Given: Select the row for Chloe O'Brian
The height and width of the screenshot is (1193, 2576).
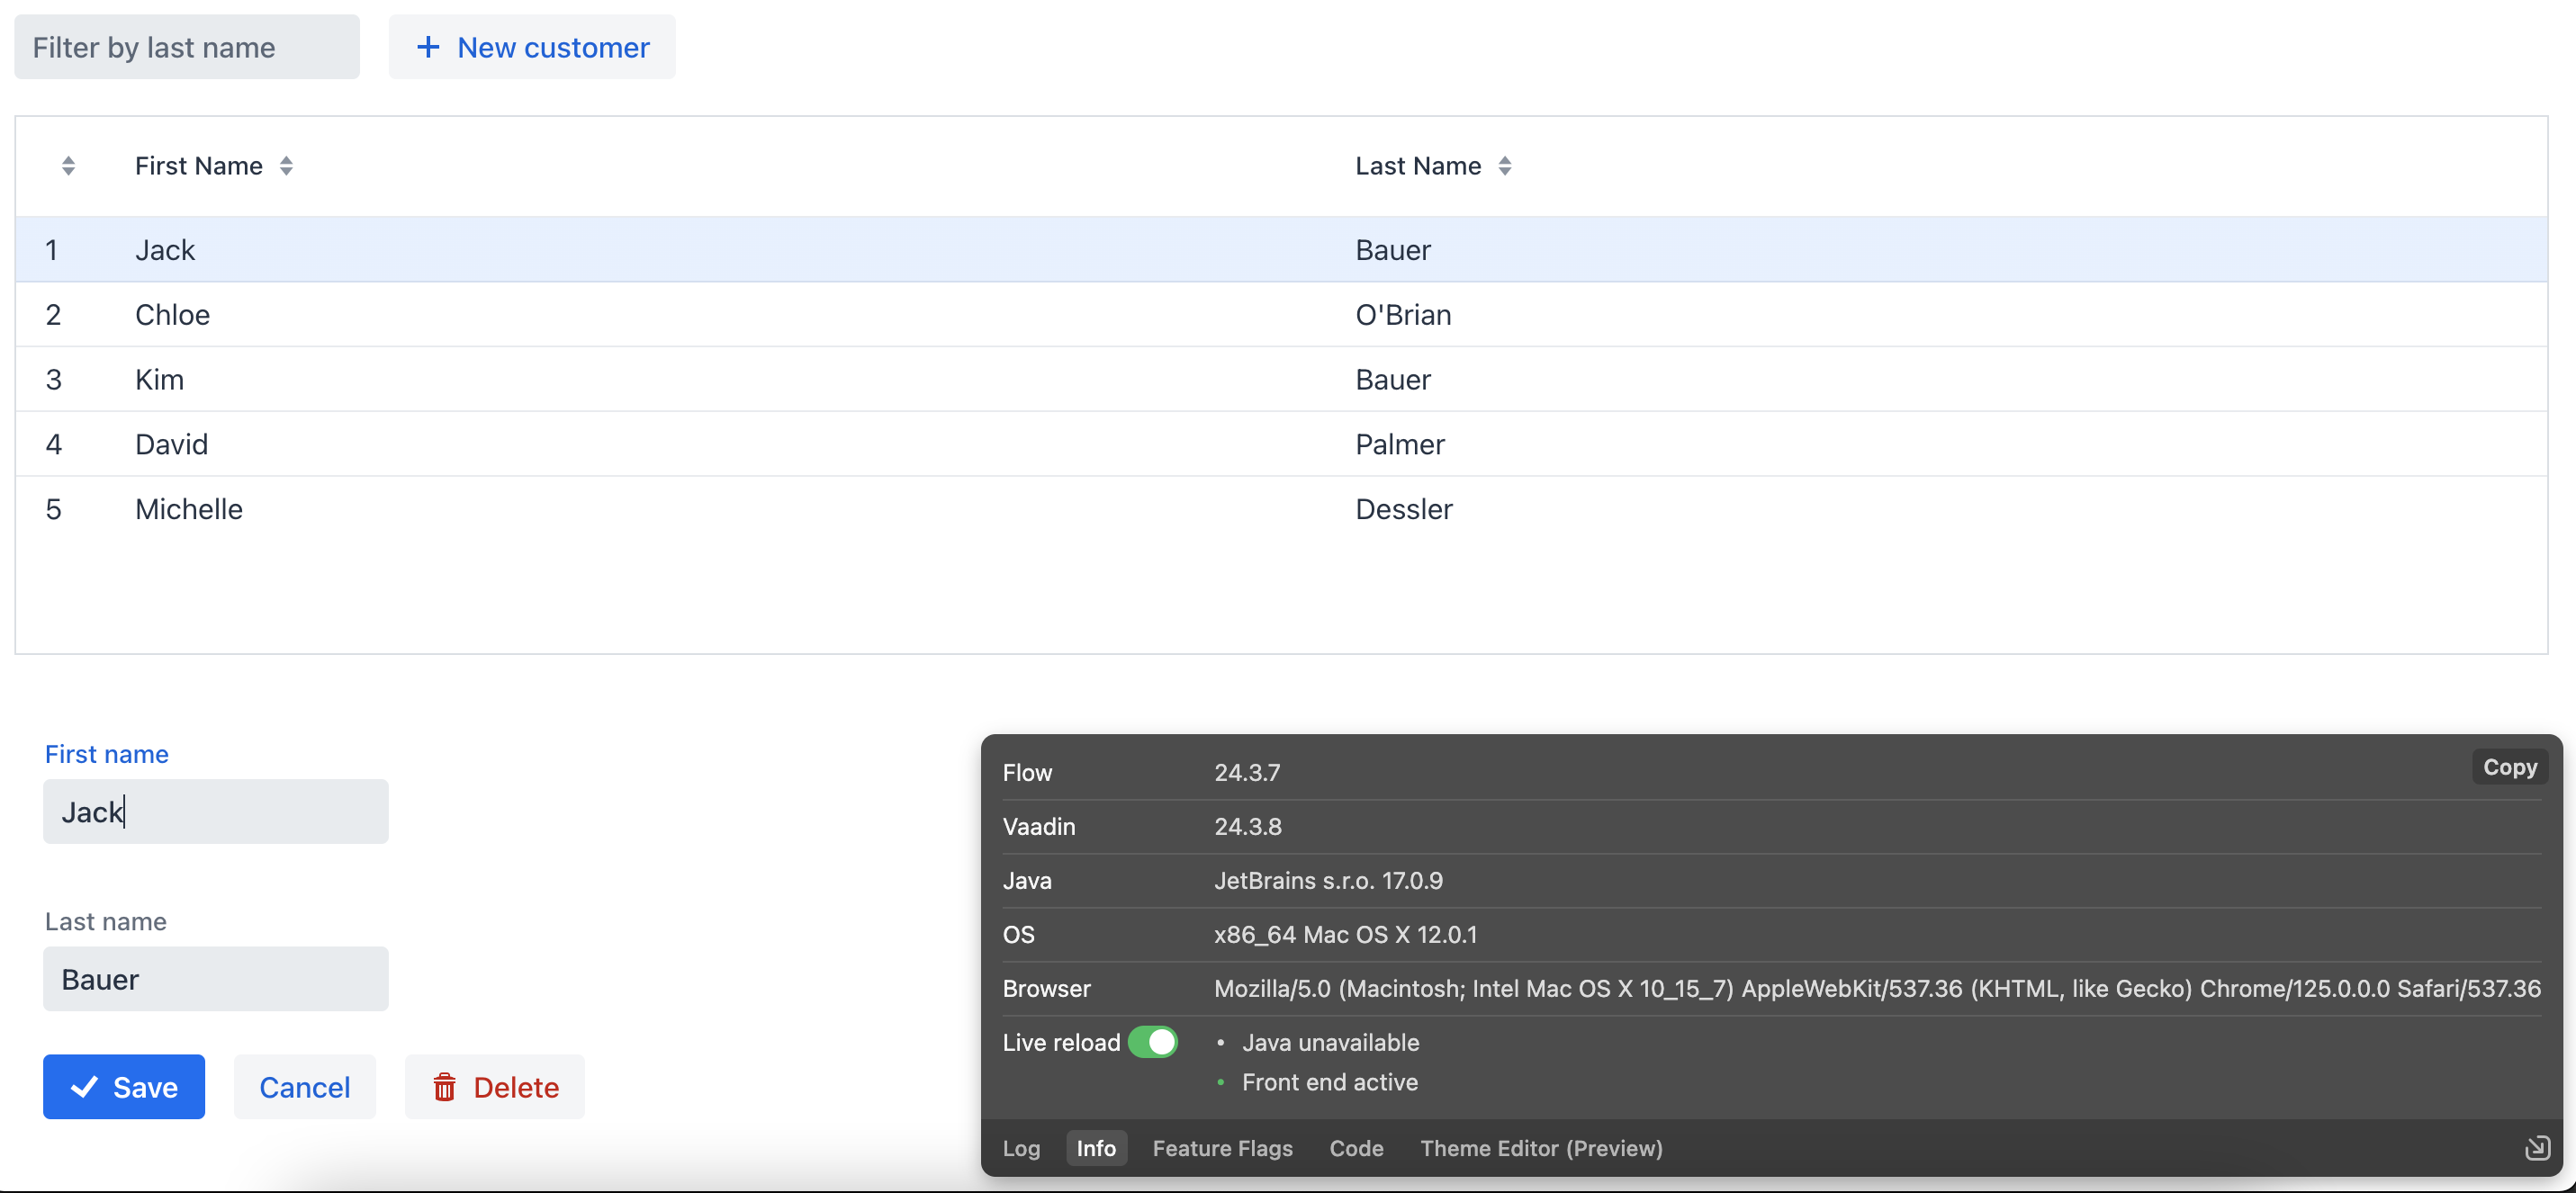Looking at the screenshot, I should coord(700,314).
